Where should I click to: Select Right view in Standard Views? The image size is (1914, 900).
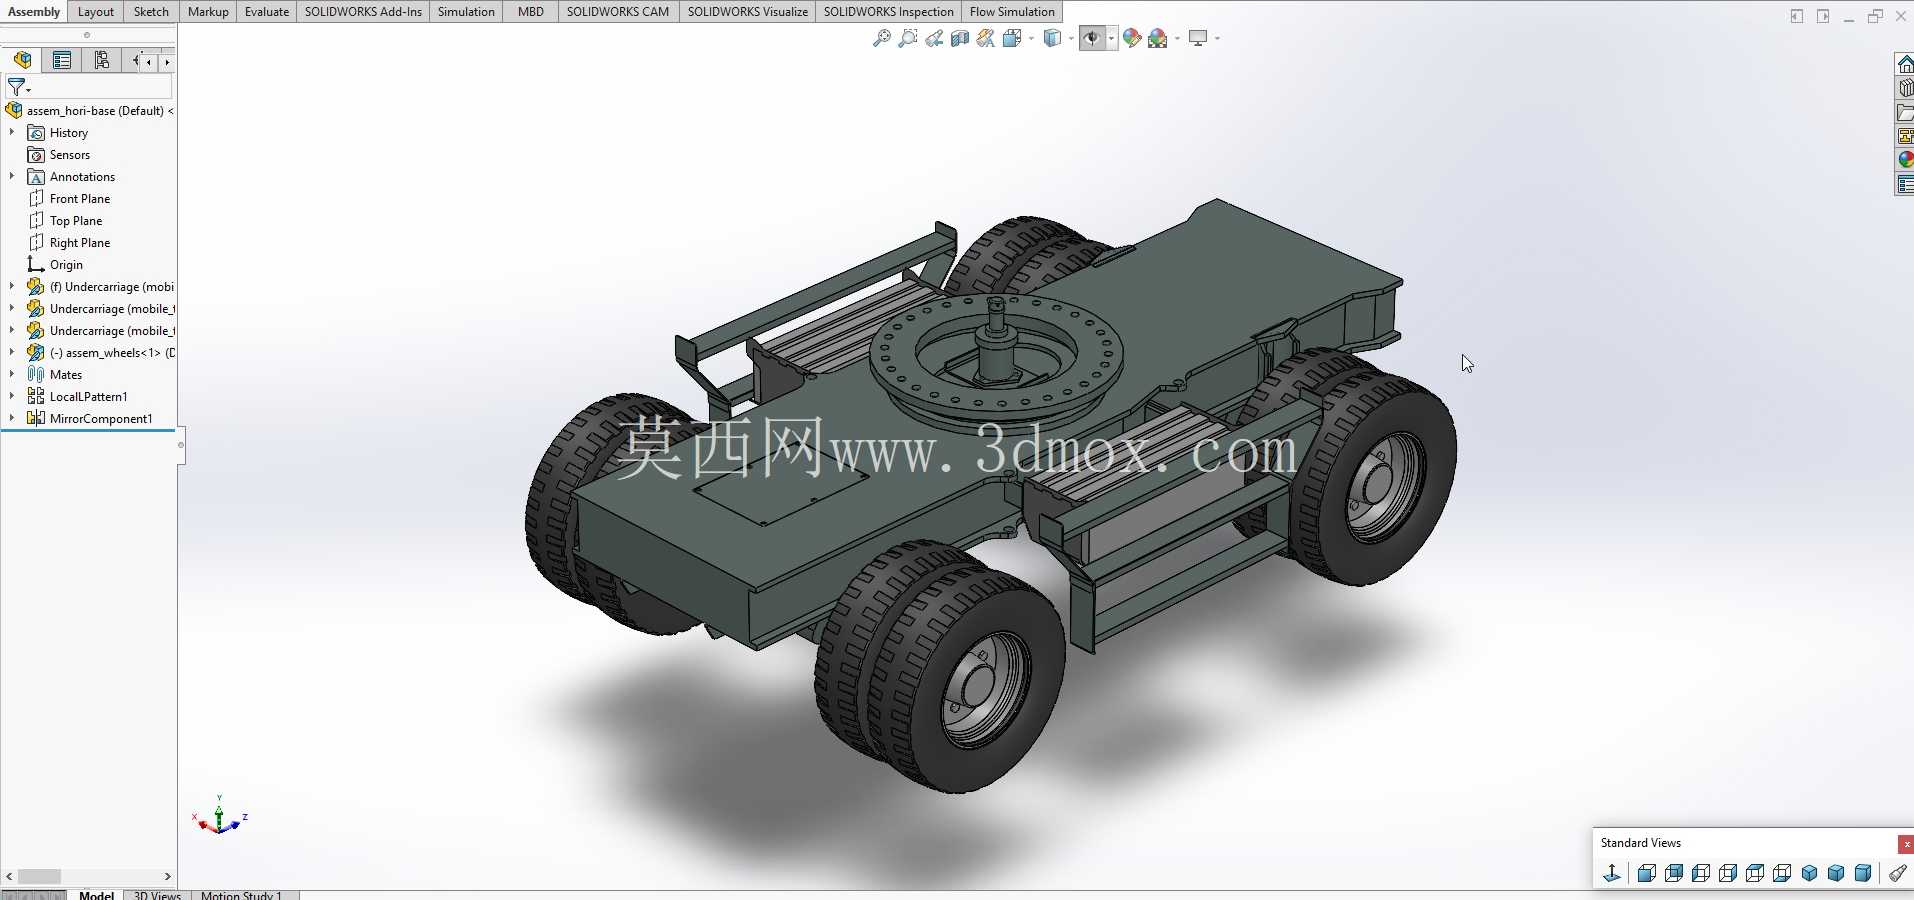1727,873
